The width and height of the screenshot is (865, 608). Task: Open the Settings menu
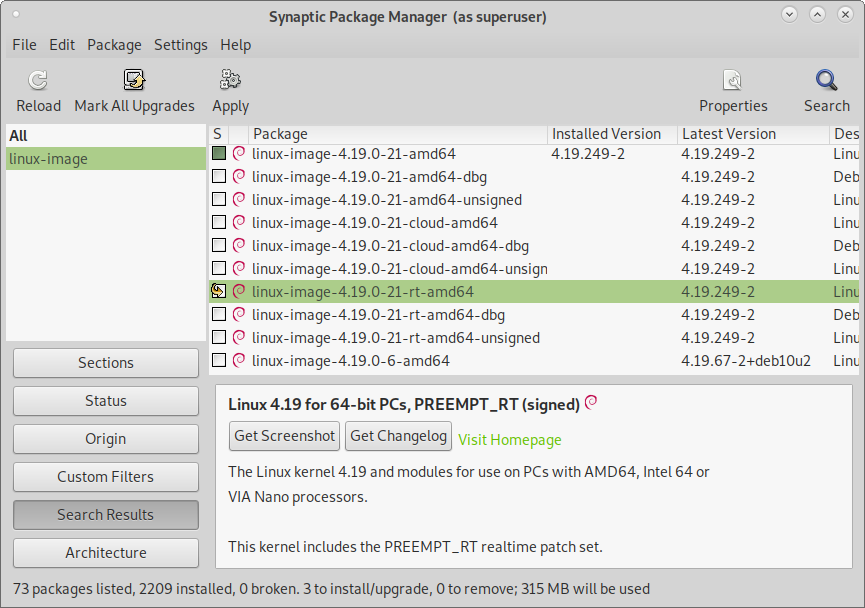tap(180, 45)
